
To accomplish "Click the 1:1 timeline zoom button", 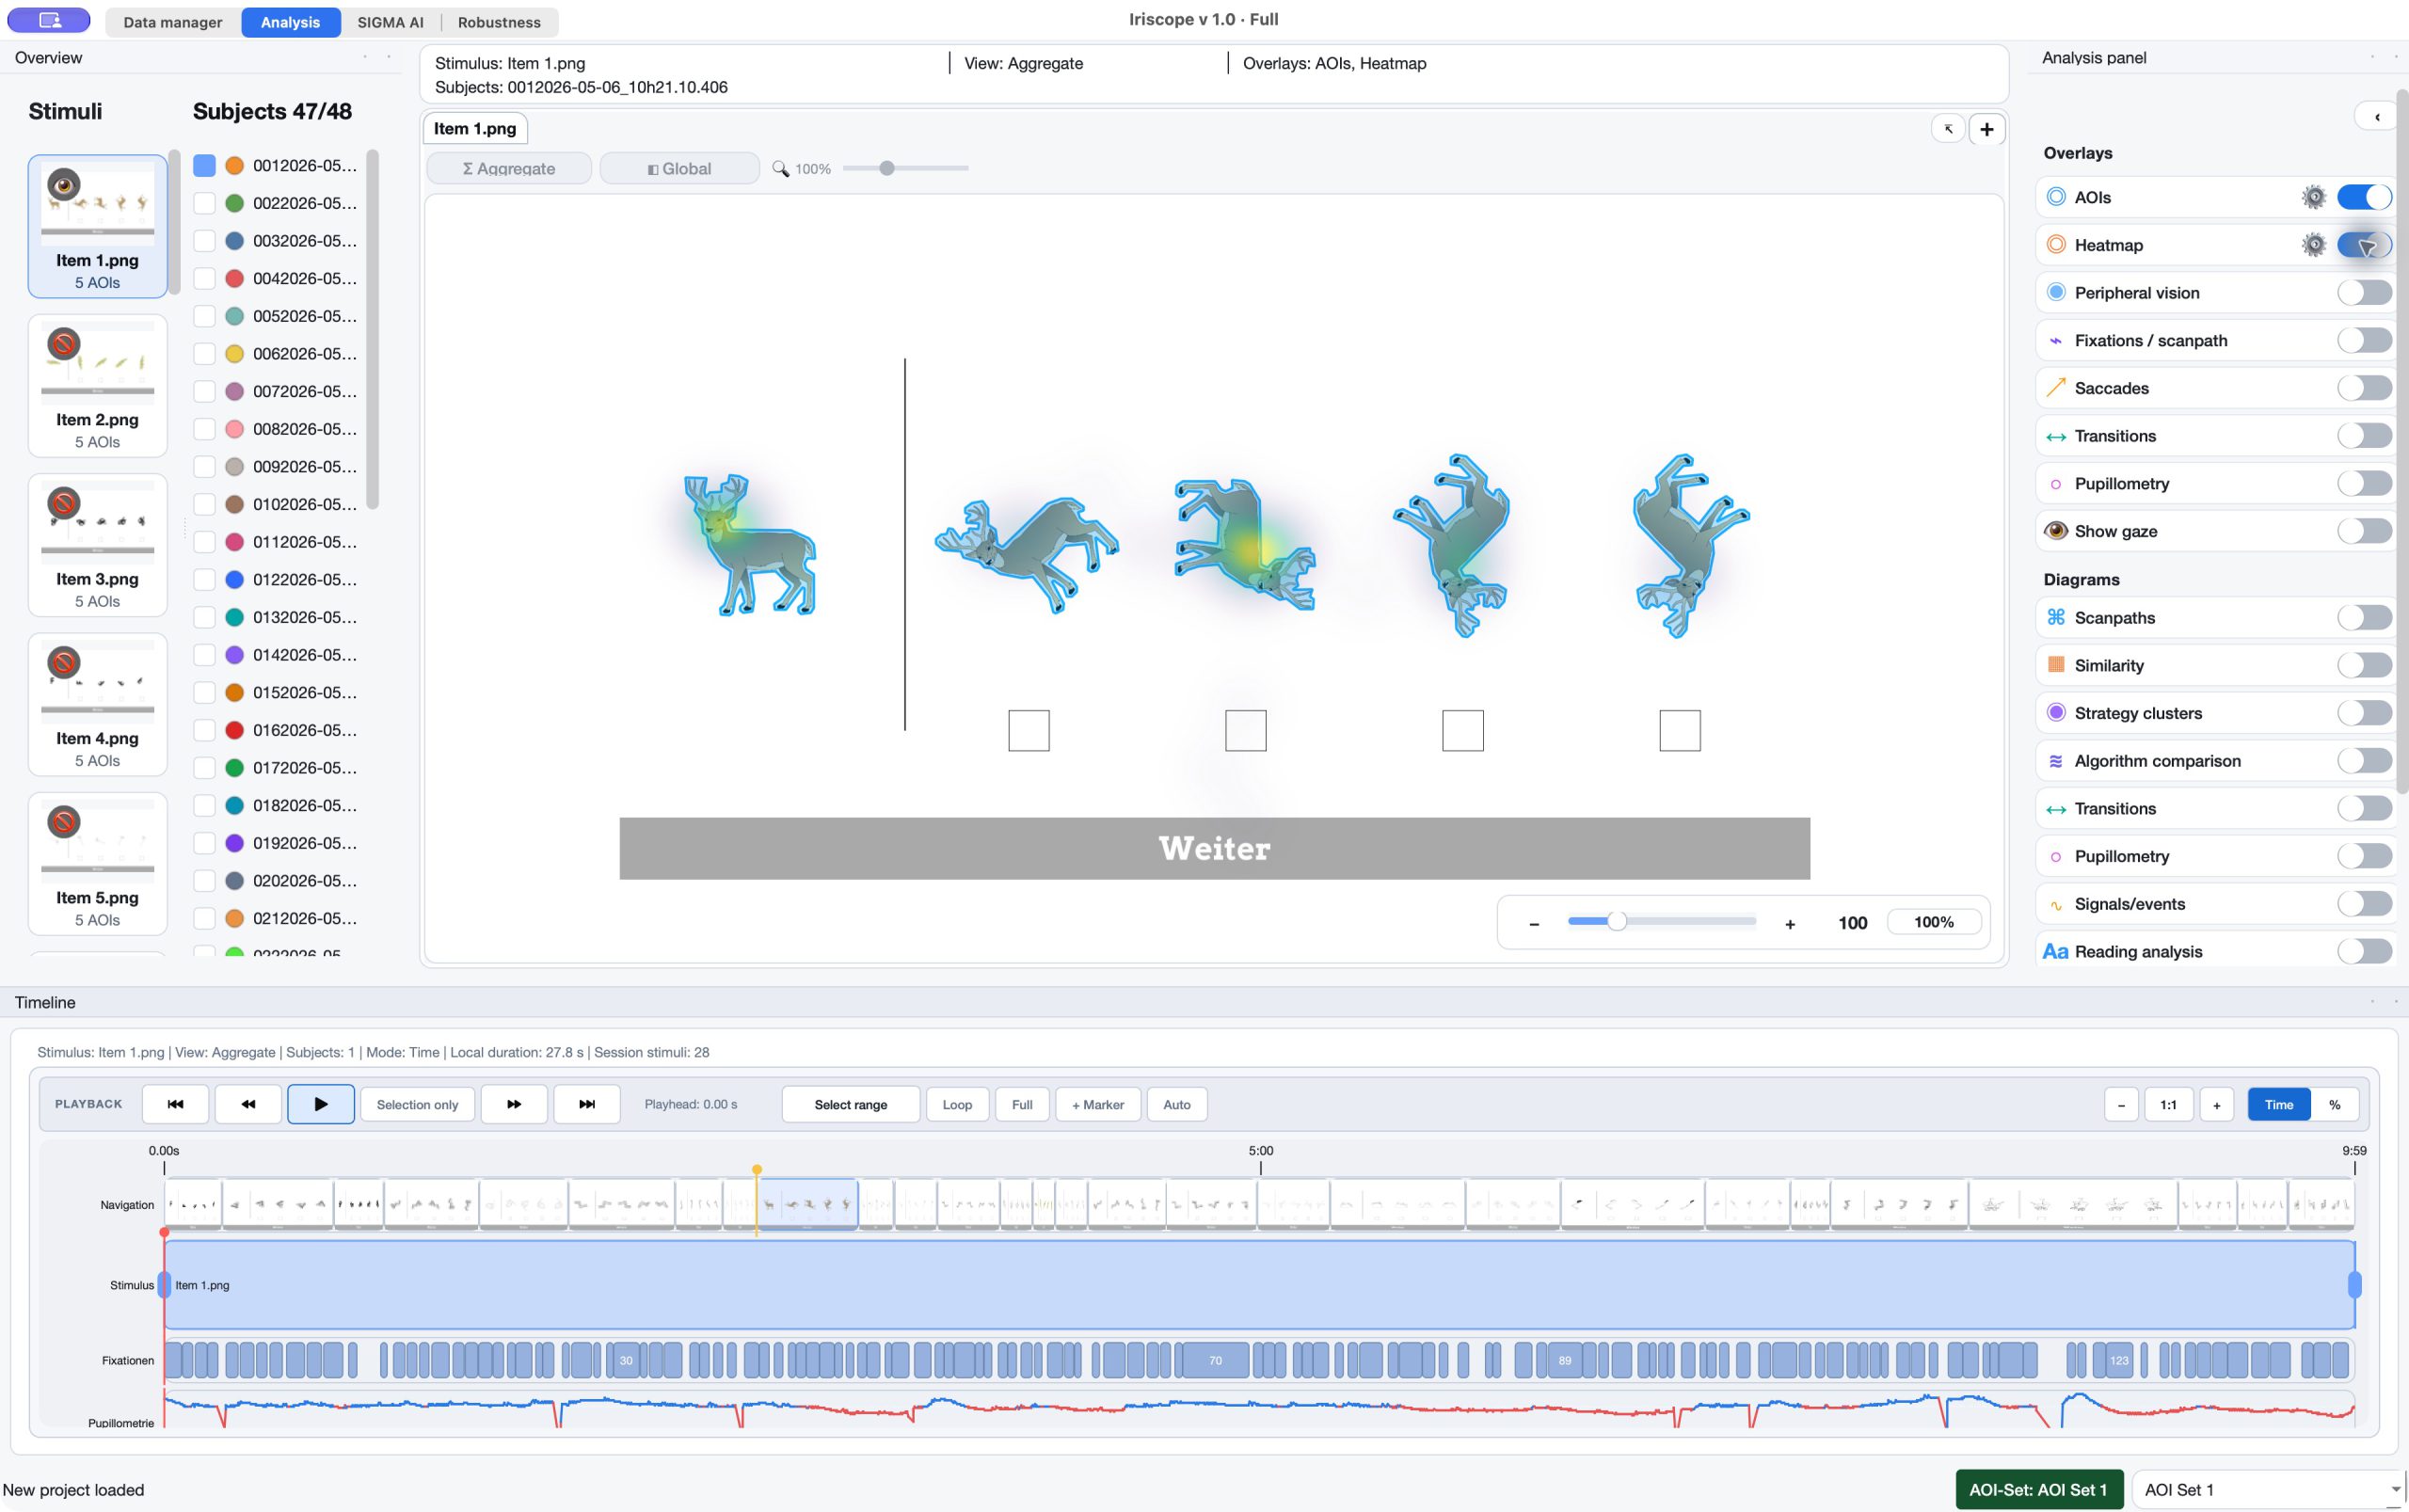I will (x=2168, y=1105).
